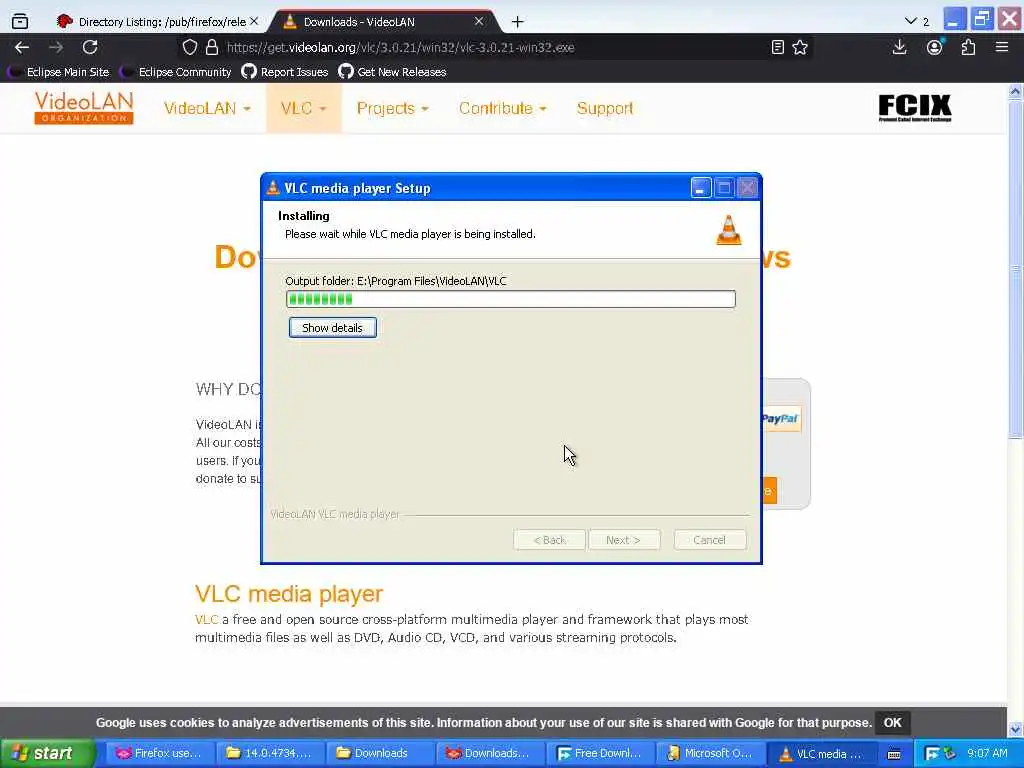Switch to Directory Listing firefox tab
Viewport: 1024px width, 768px height.
[x=157, y=22]
